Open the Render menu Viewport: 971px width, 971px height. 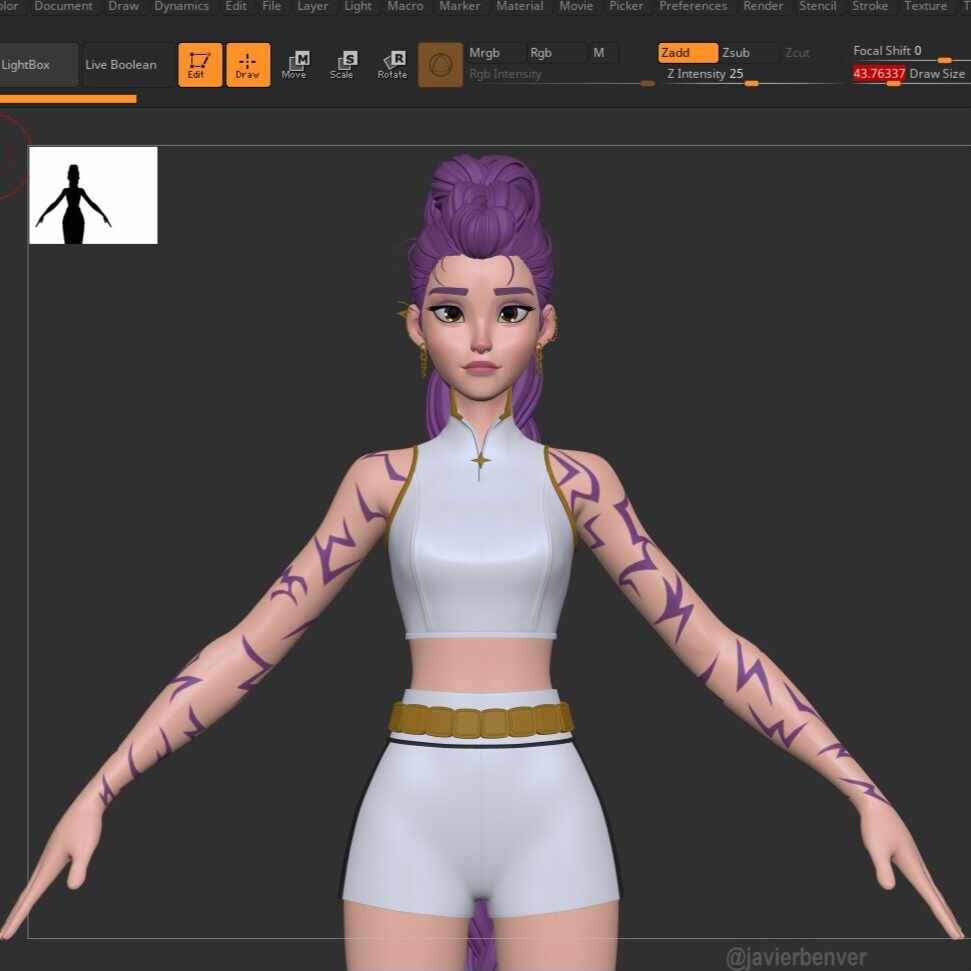763,6
